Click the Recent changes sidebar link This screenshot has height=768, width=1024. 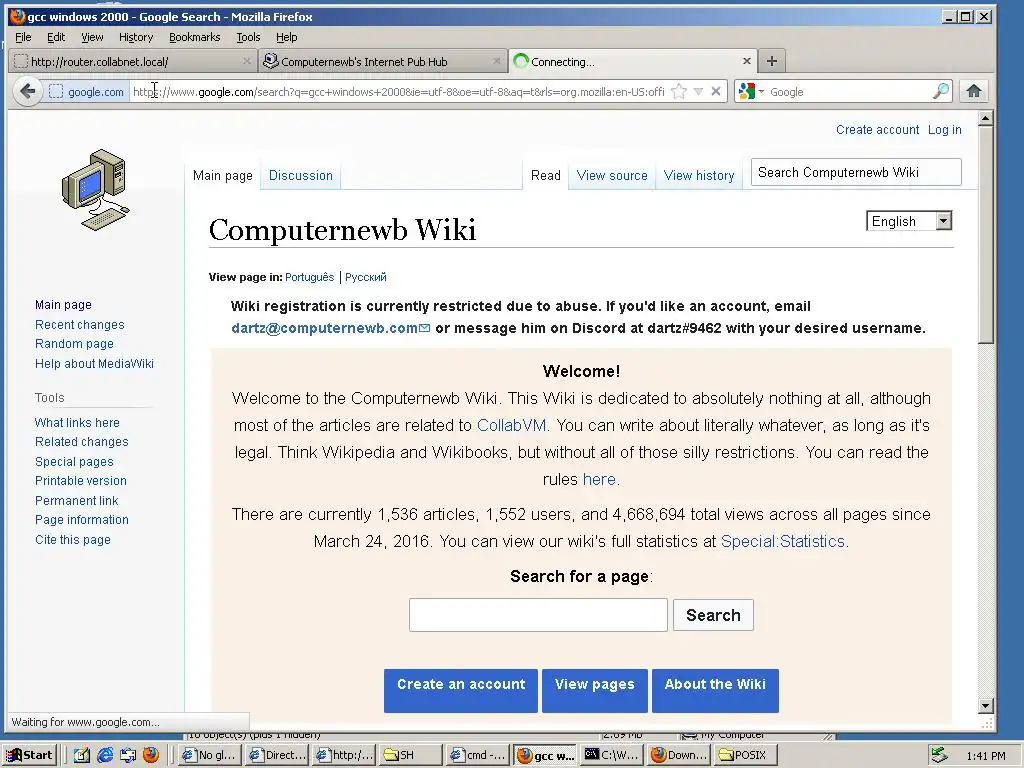click(80, 325)
